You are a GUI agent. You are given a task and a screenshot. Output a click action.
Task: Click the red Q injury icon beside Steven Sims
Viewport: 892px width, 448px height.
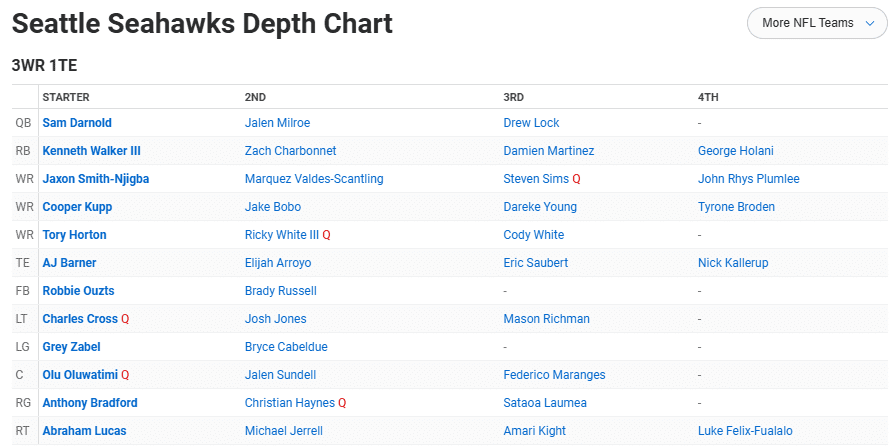point(576,179)
